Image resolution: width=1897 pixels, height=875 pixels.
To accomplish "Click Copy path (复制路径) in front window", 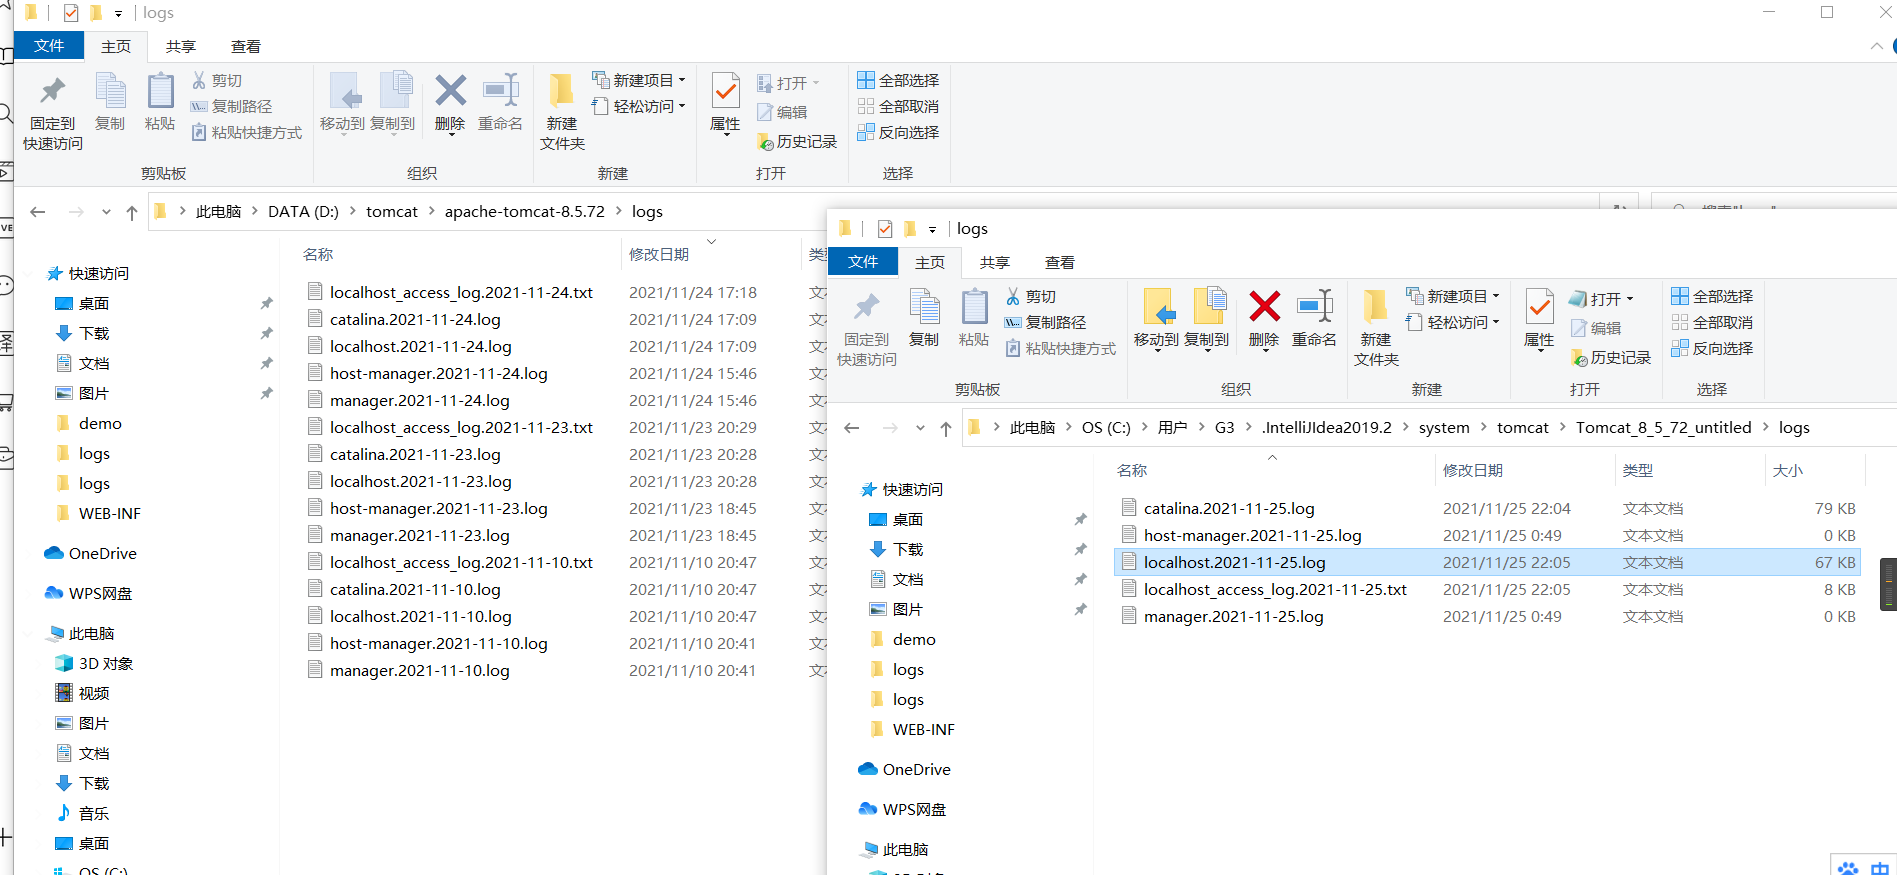I will [1045, 322].
